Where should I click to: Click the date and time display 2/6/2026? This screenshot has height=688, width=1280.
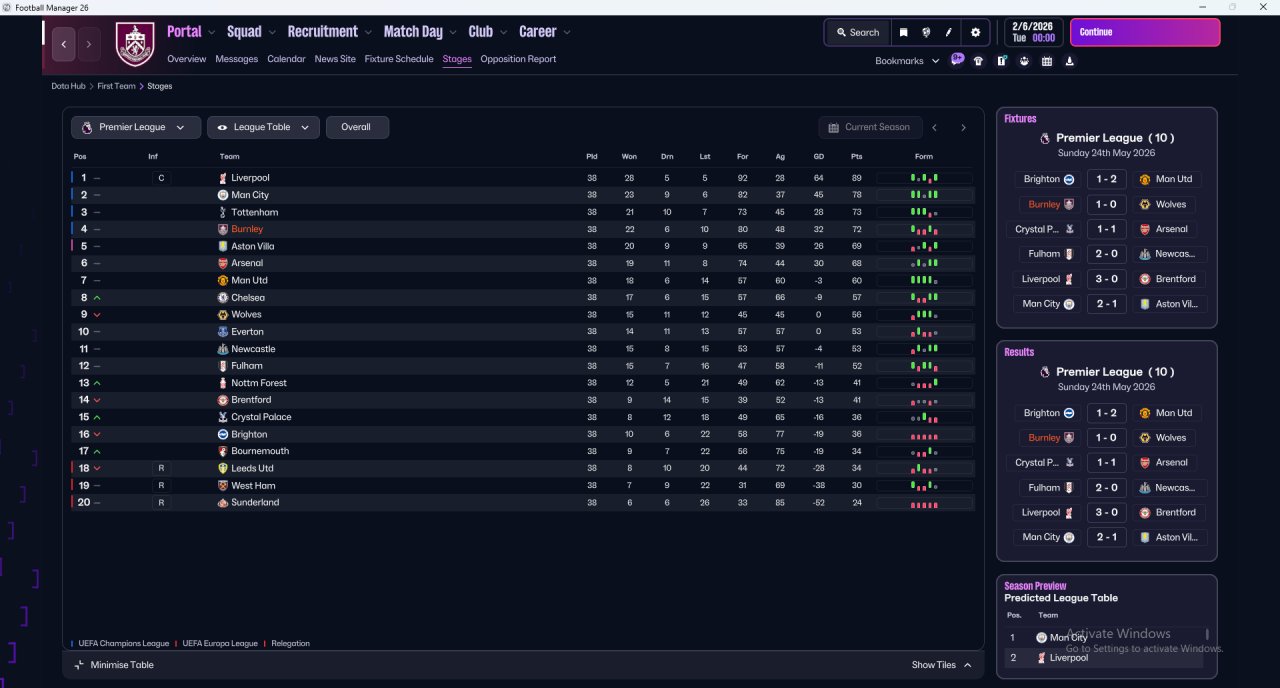(1033, 32)
